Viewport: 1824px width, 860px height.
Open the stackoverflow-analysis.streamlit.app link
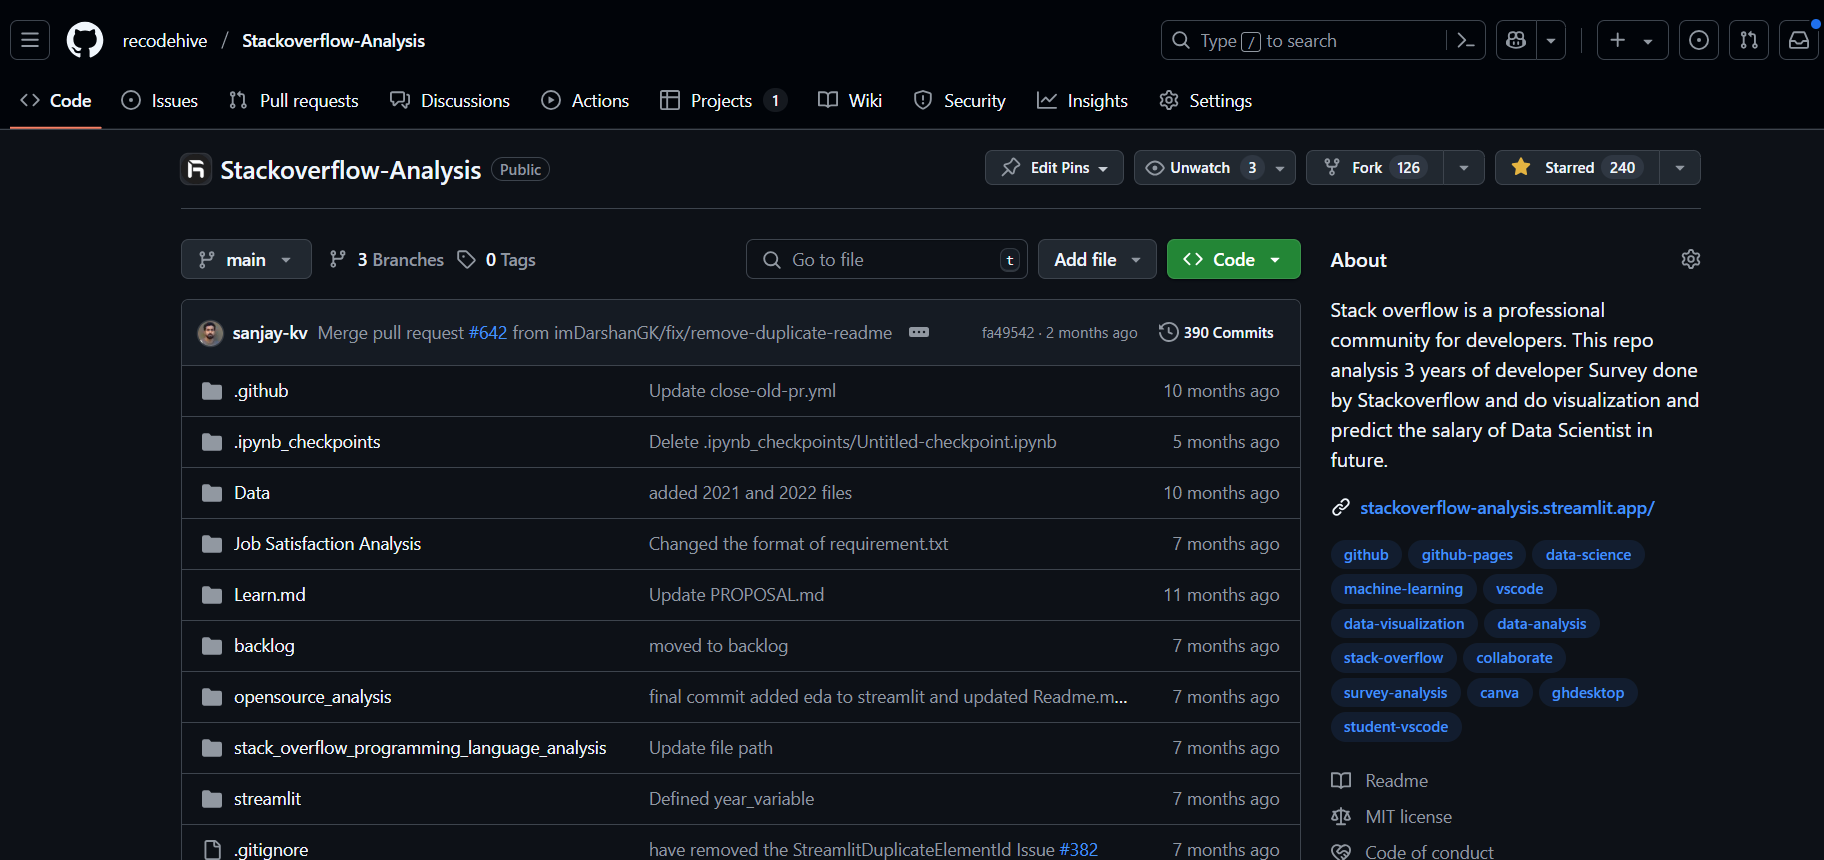(x=1506, y=508)
